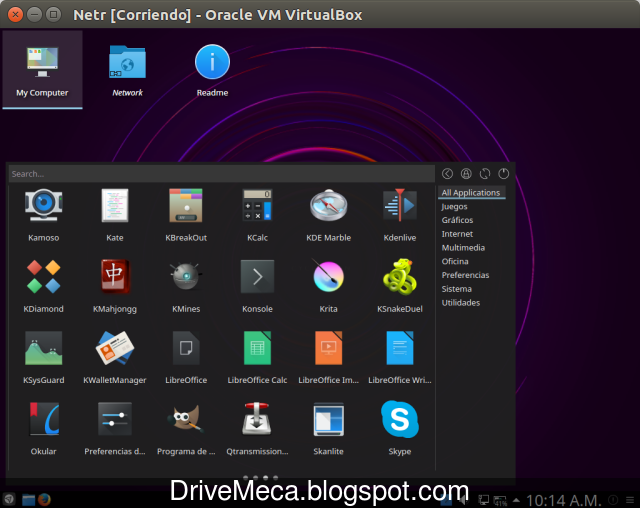The image size is (640, 508).
Task: Select My Computer desktop icon
Action: point(42,70)
